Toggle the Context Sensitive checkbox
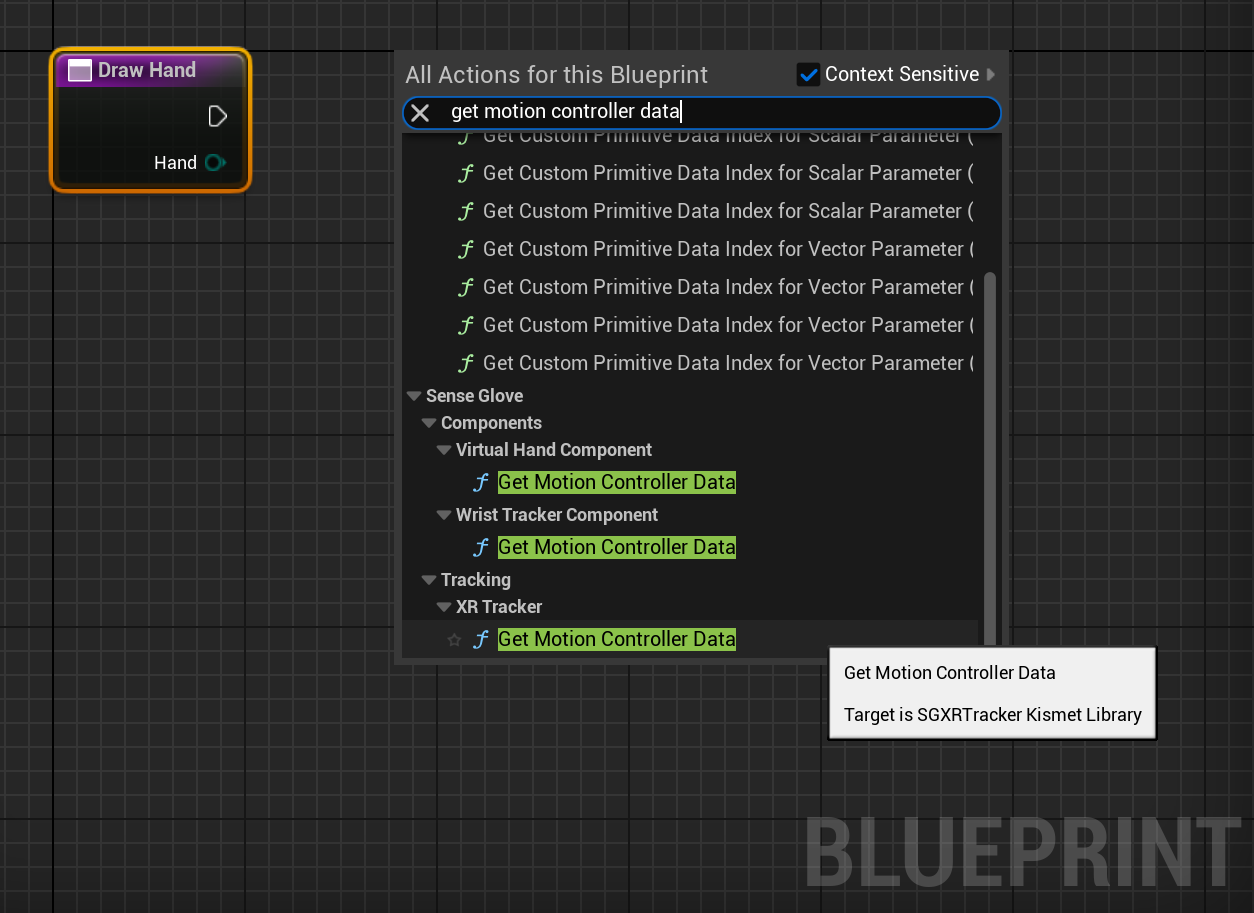This screenshot has width=1254, height=913. [x=808, y=73]
